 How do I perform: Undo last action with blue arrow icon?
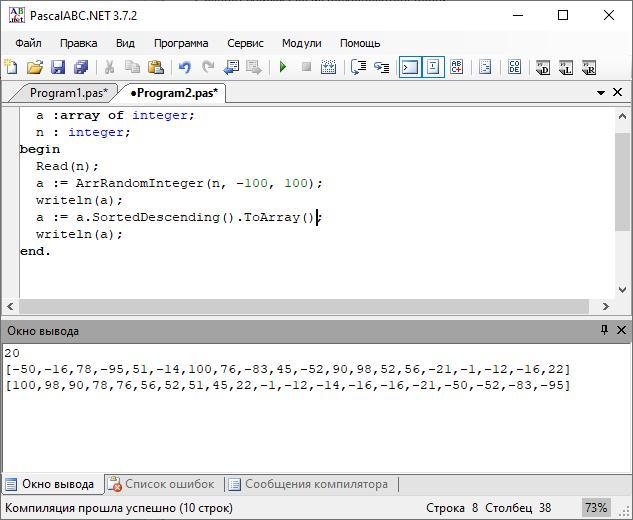[x=184, y=67]
